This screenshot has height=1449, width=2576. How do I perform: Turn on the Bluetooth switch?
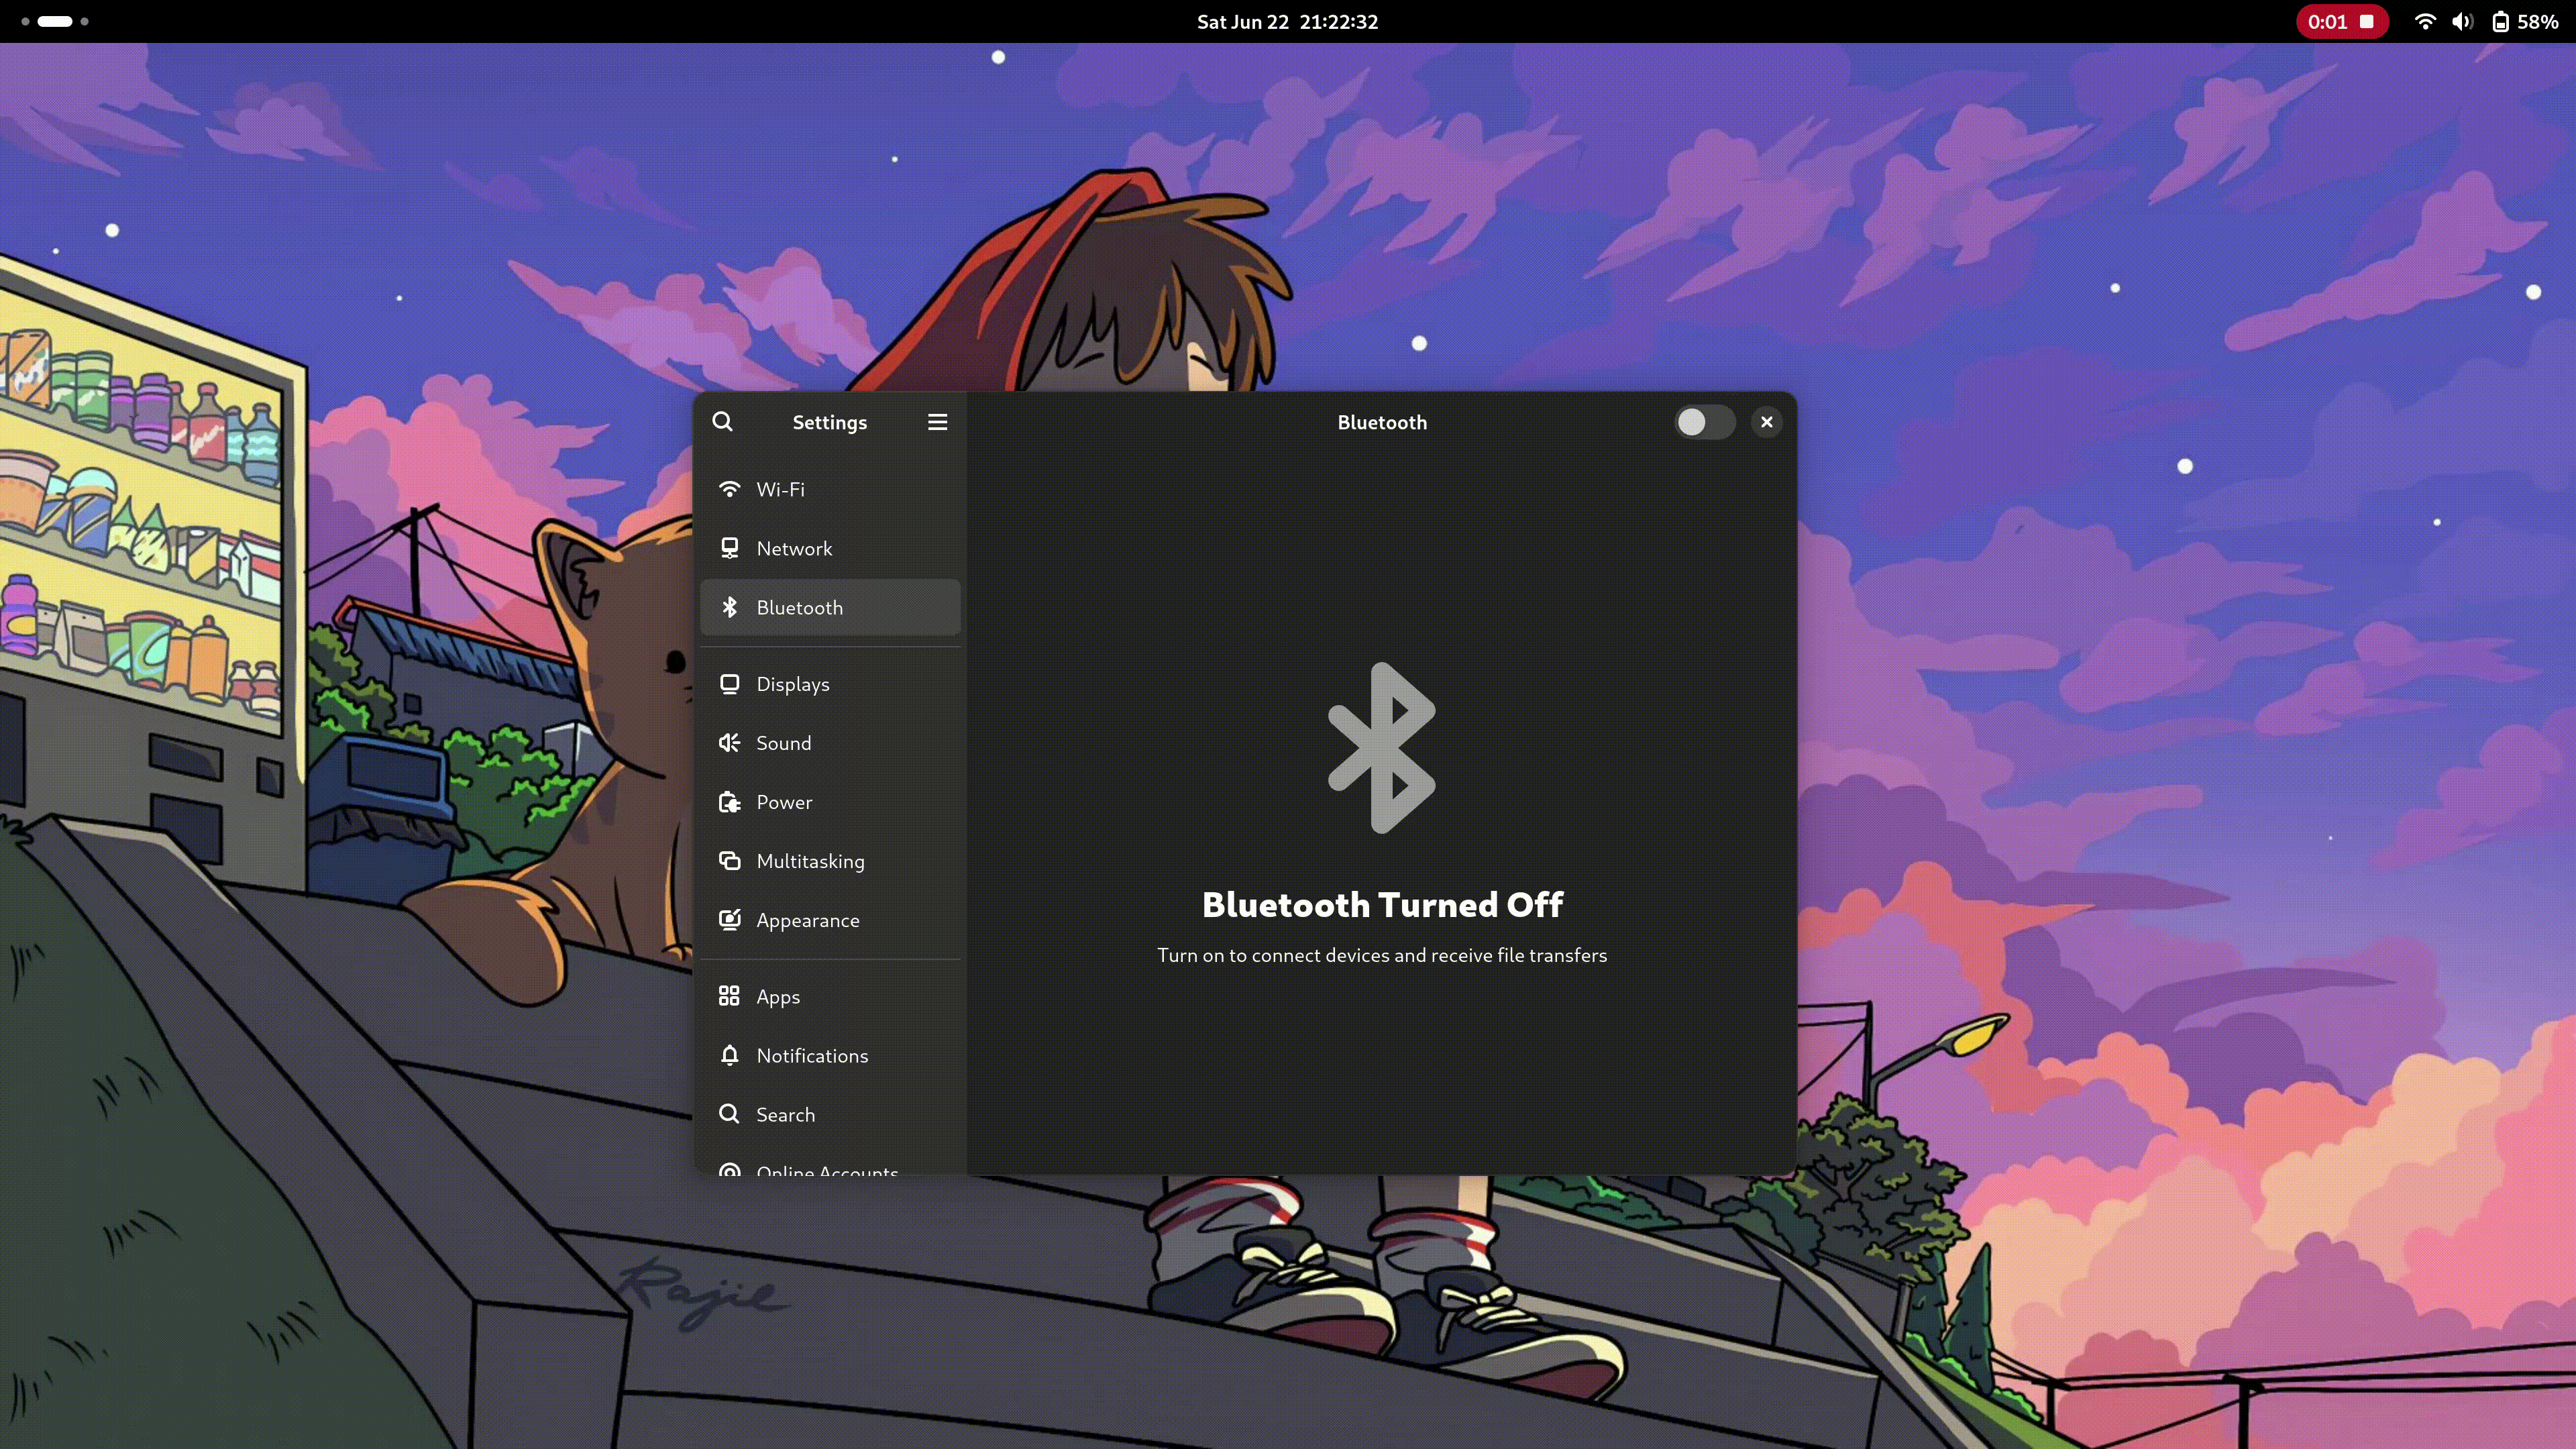click(x=1704, y=422)
